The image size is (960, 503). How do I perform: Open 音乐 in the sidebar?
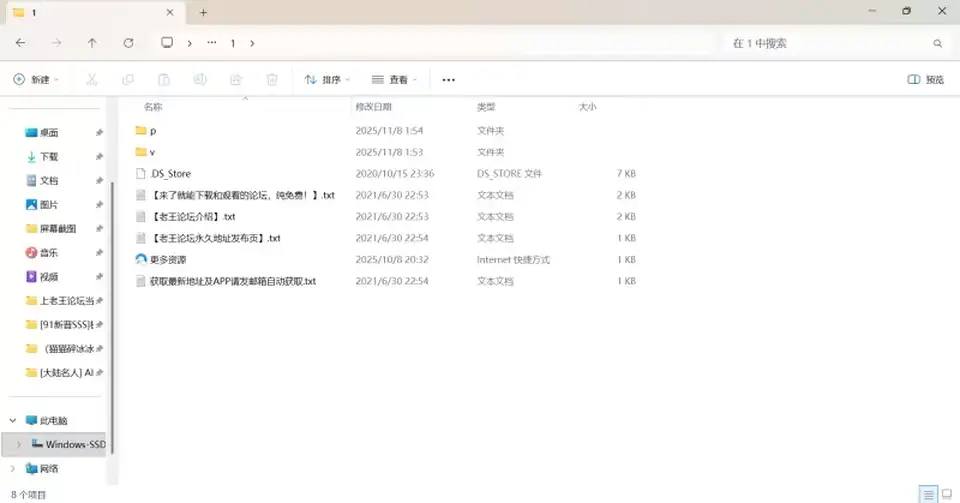tap(49, 252)
